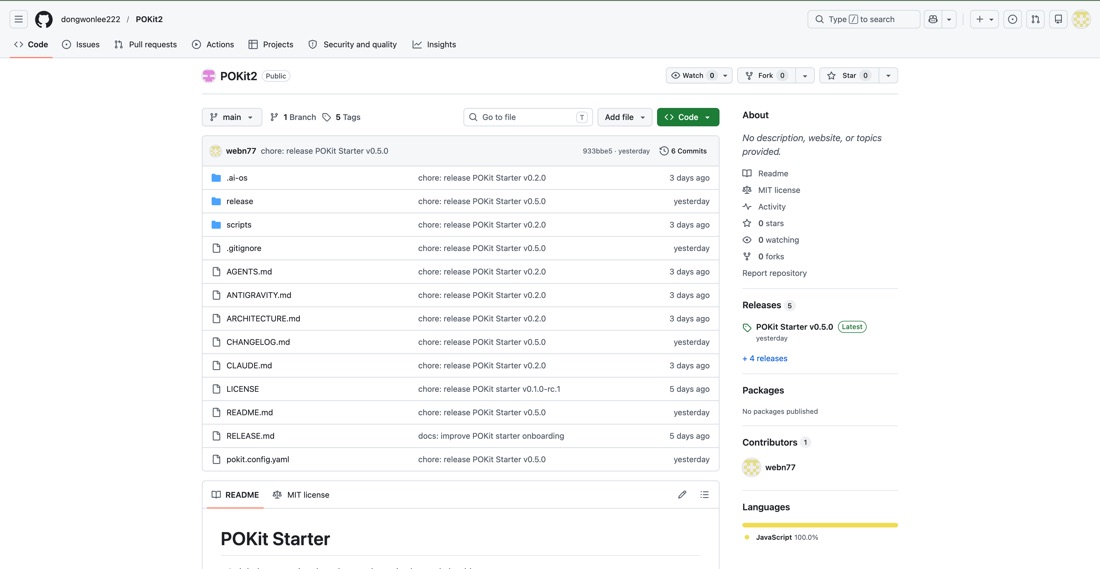Click the webn77 contributor avatar
Image resolution: width=1100 pixels, height=569 pixels.
[x=751, y=467]
